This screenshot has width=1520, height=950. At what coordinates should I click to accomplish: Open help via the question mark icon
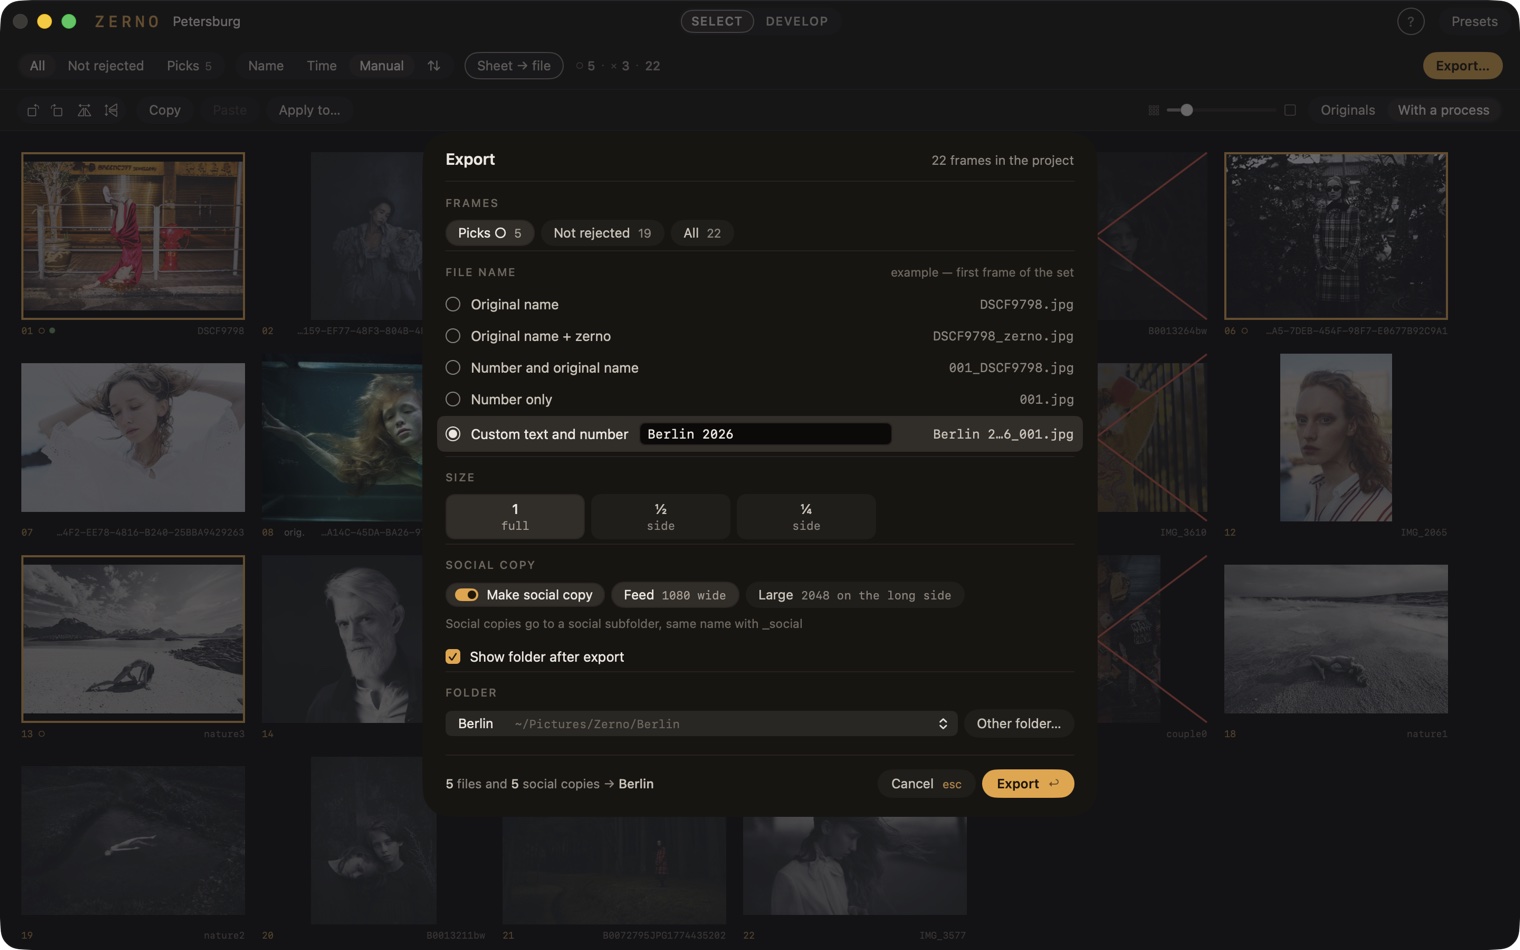click(x=1410, y=21)
